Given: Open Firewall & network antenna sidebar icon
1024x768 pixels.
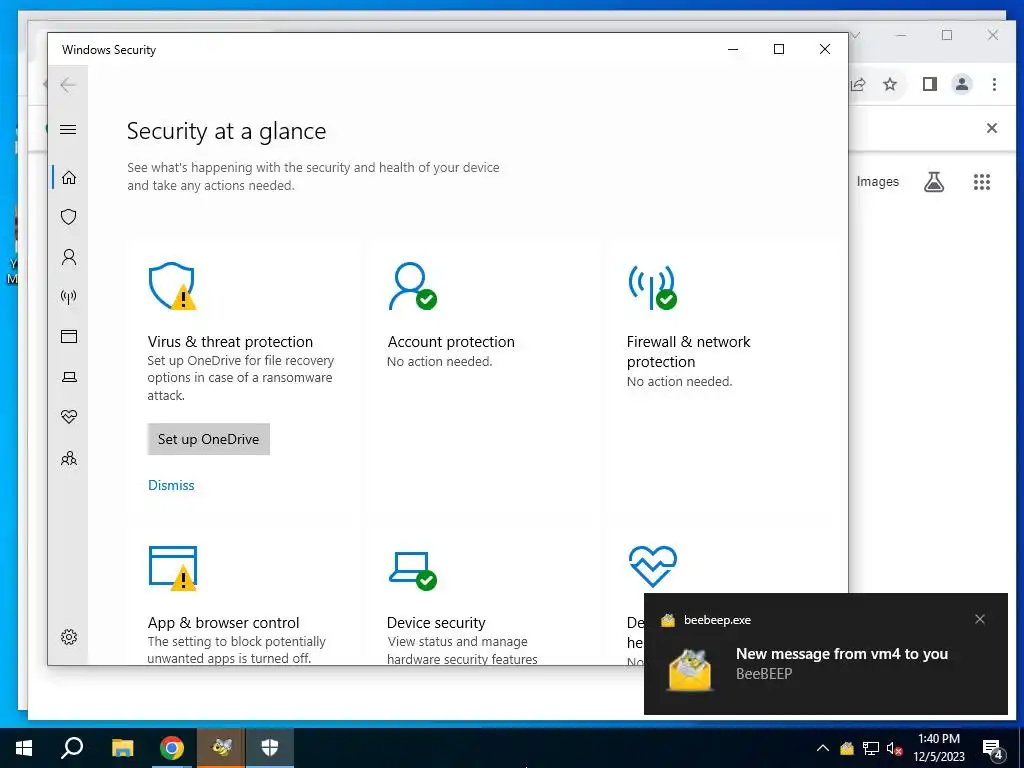Looking at the screenshot, I should 69,297.
